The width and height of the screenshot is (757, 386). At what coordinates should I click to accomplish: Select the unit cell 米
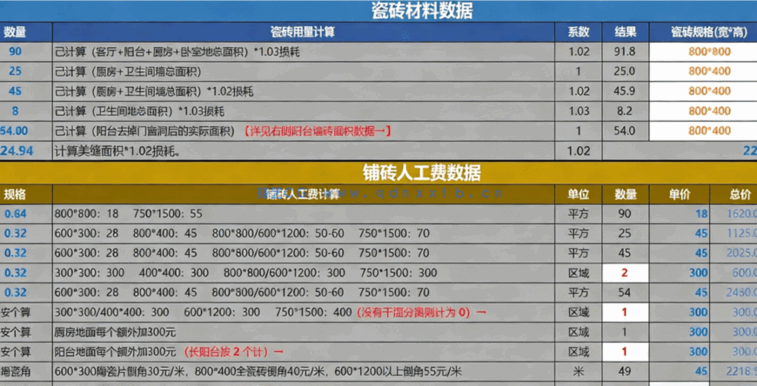pos(578,372)
